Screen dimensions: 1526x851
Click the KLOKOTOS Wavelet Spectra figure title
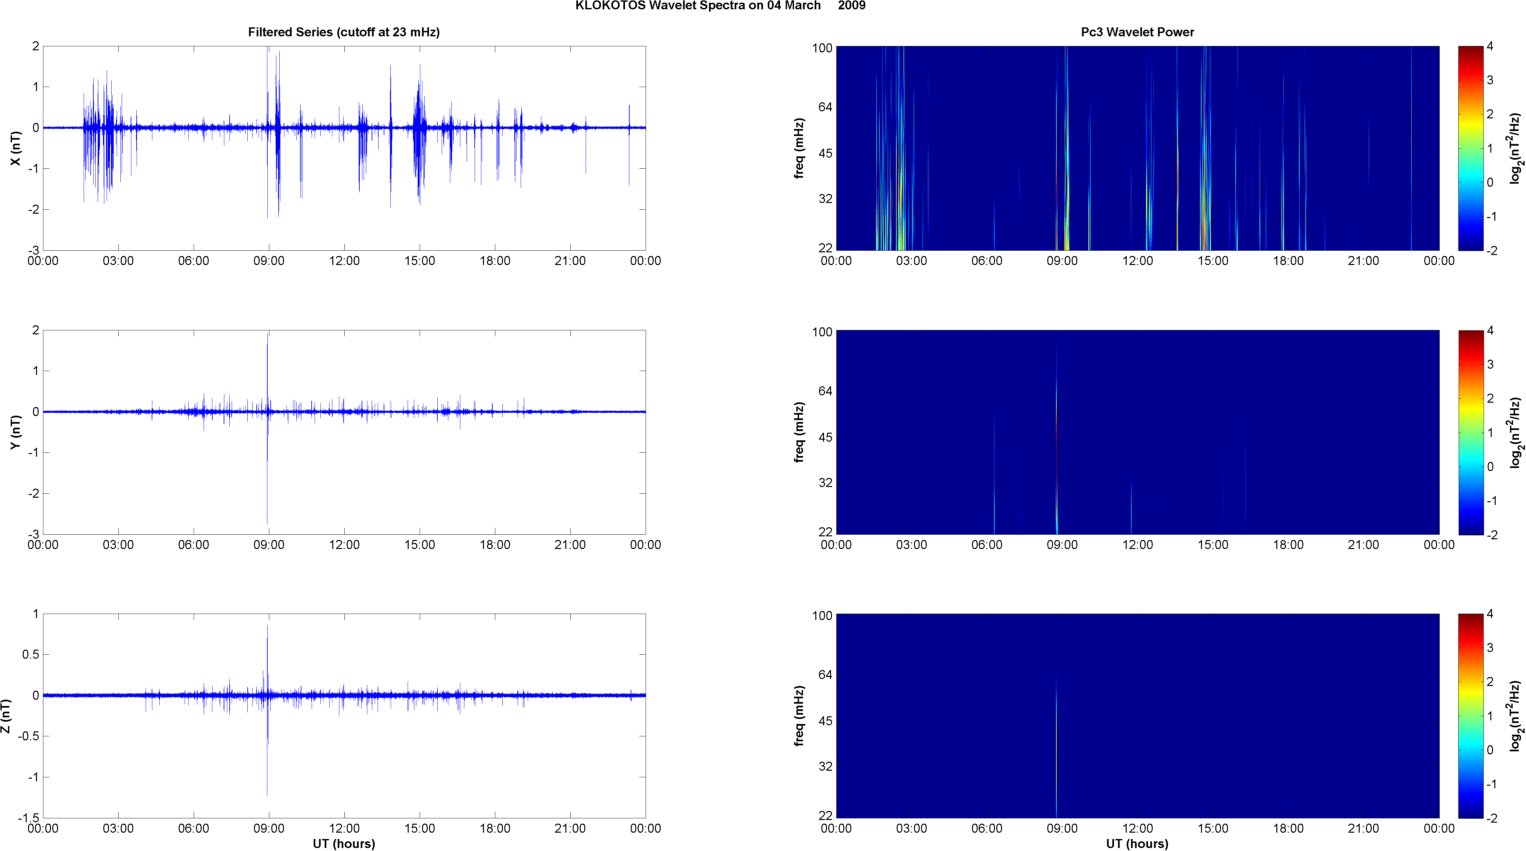pos(720,6)
